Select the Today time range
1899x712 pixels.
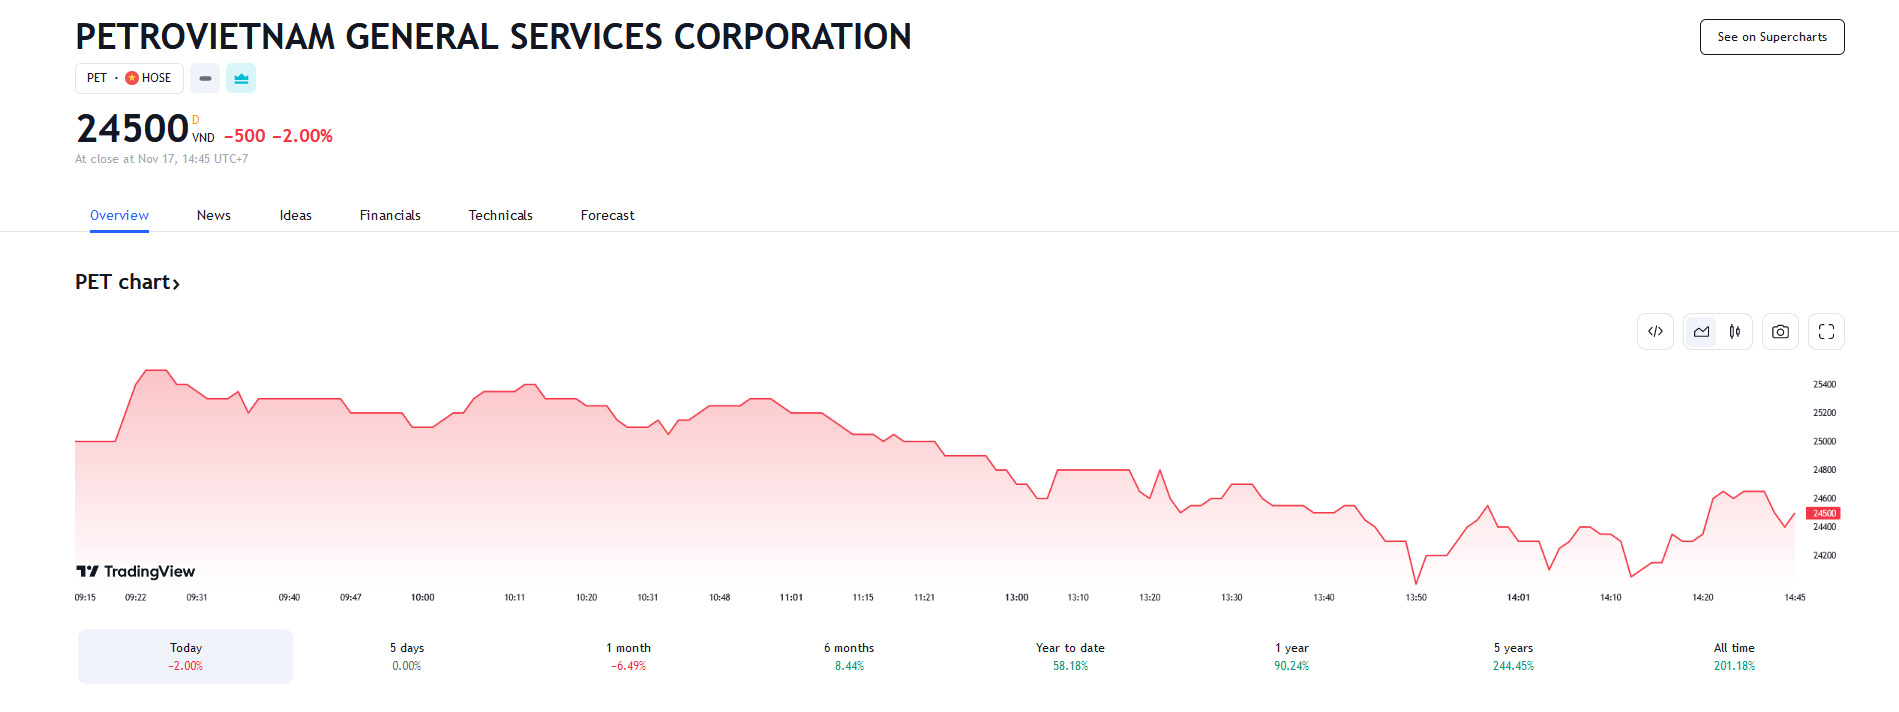(x=186, y=656)
